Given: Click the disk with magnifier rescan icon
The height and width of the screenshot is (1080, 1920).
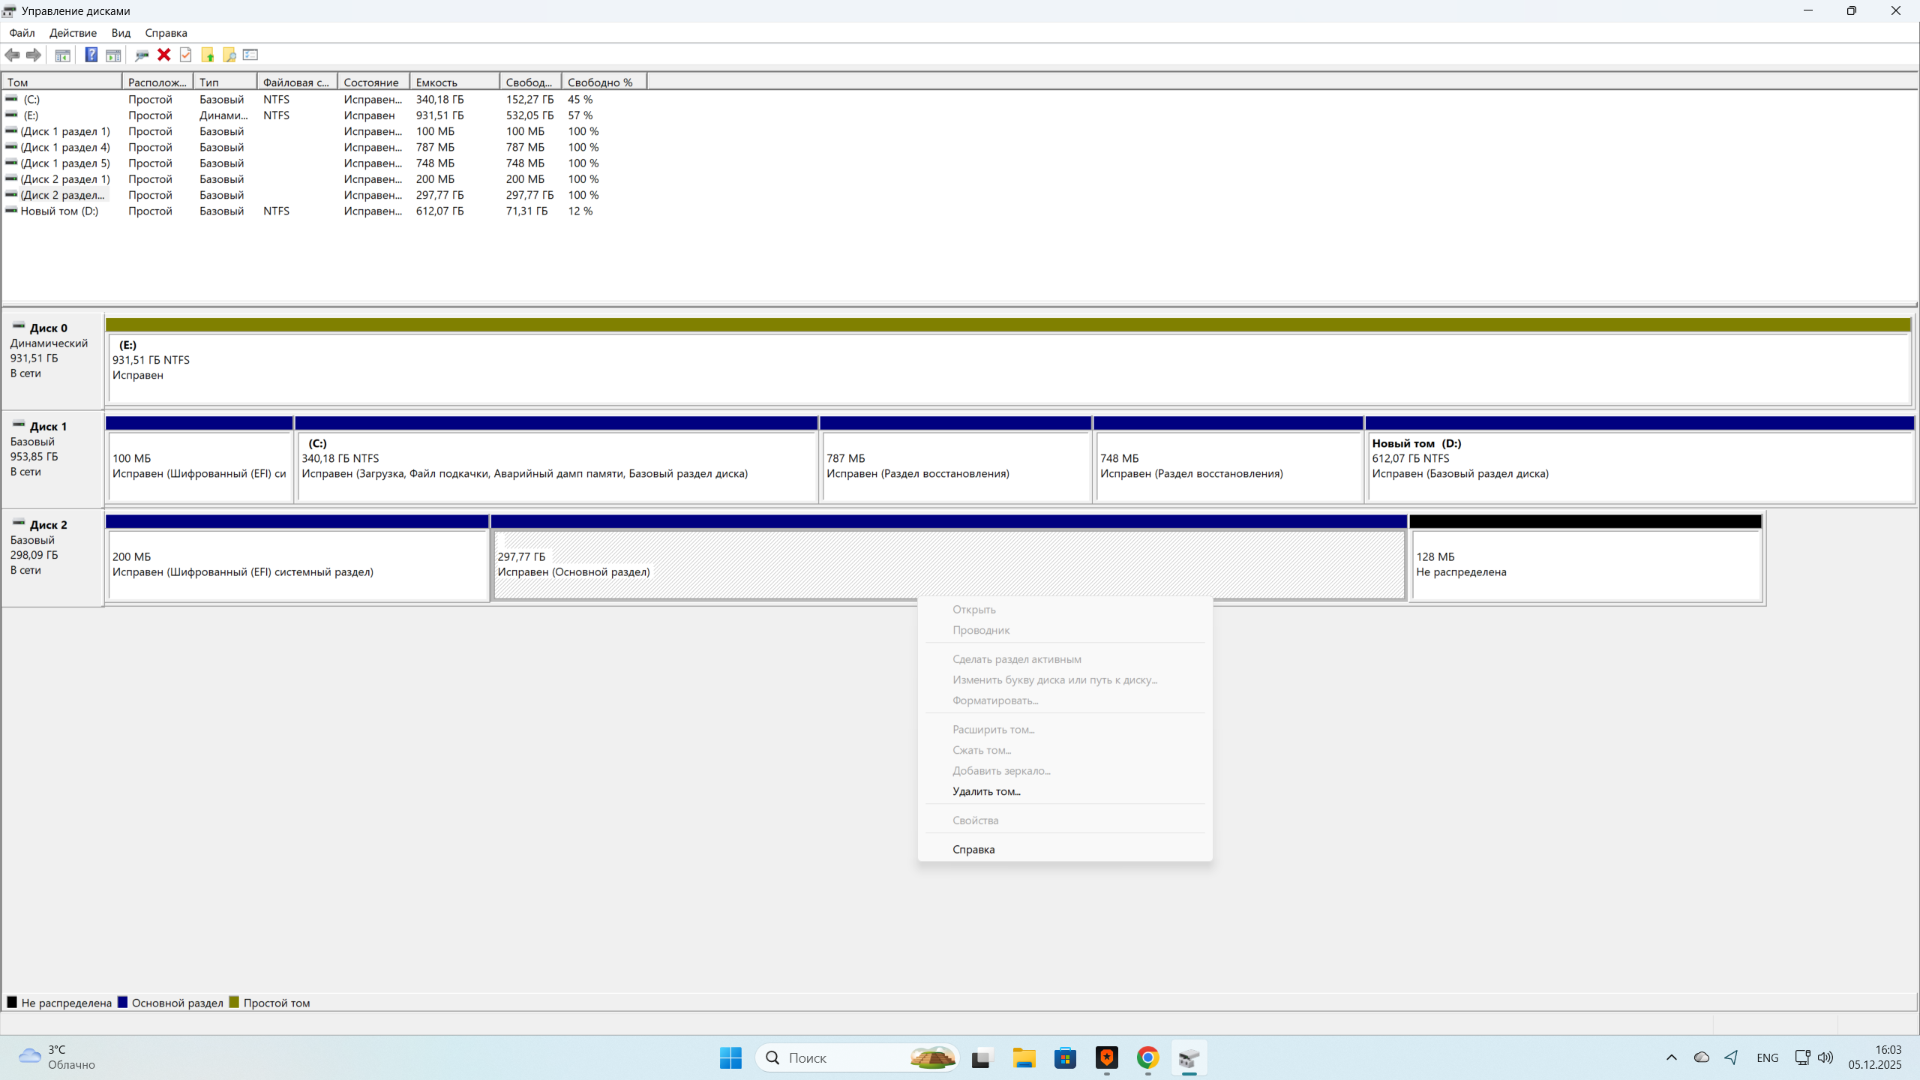Looking at the screenshot, I should [x=142, y=55].
